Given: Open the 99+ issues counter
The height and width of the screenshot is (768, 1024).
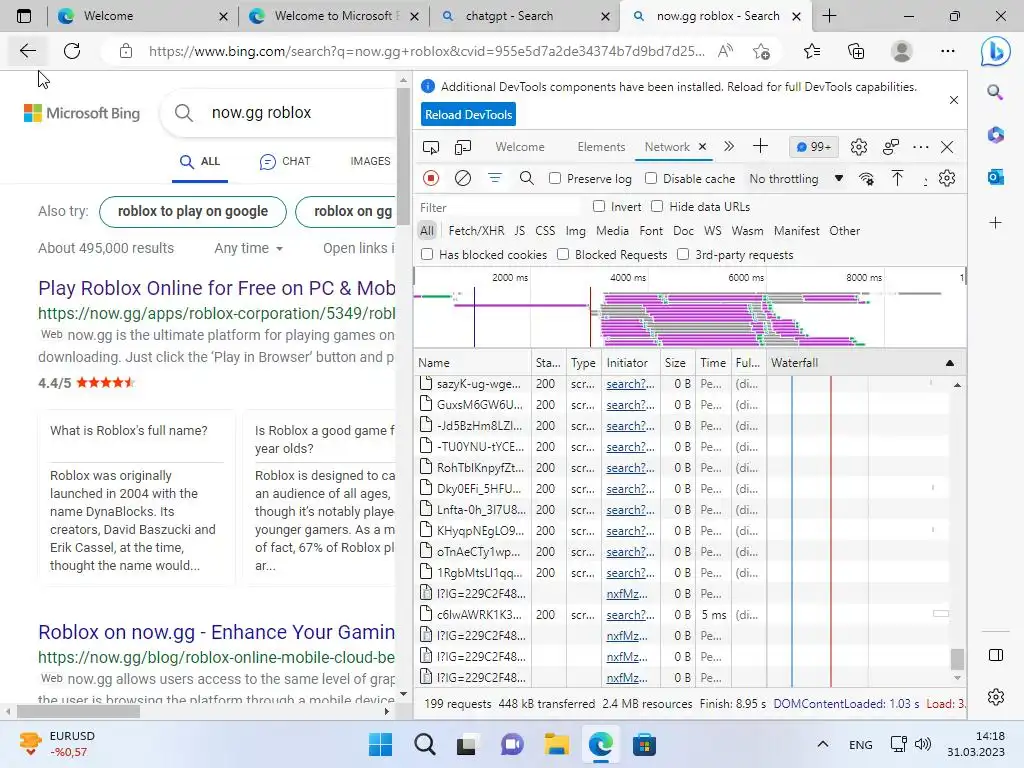Looking at the screenshot, I should pyautogui.click(x=813, y=147).
